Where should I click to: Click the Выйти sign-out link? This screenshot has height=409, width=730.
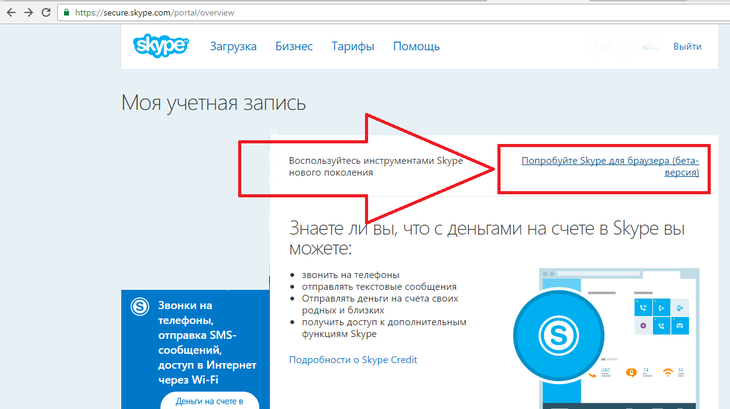687,47
